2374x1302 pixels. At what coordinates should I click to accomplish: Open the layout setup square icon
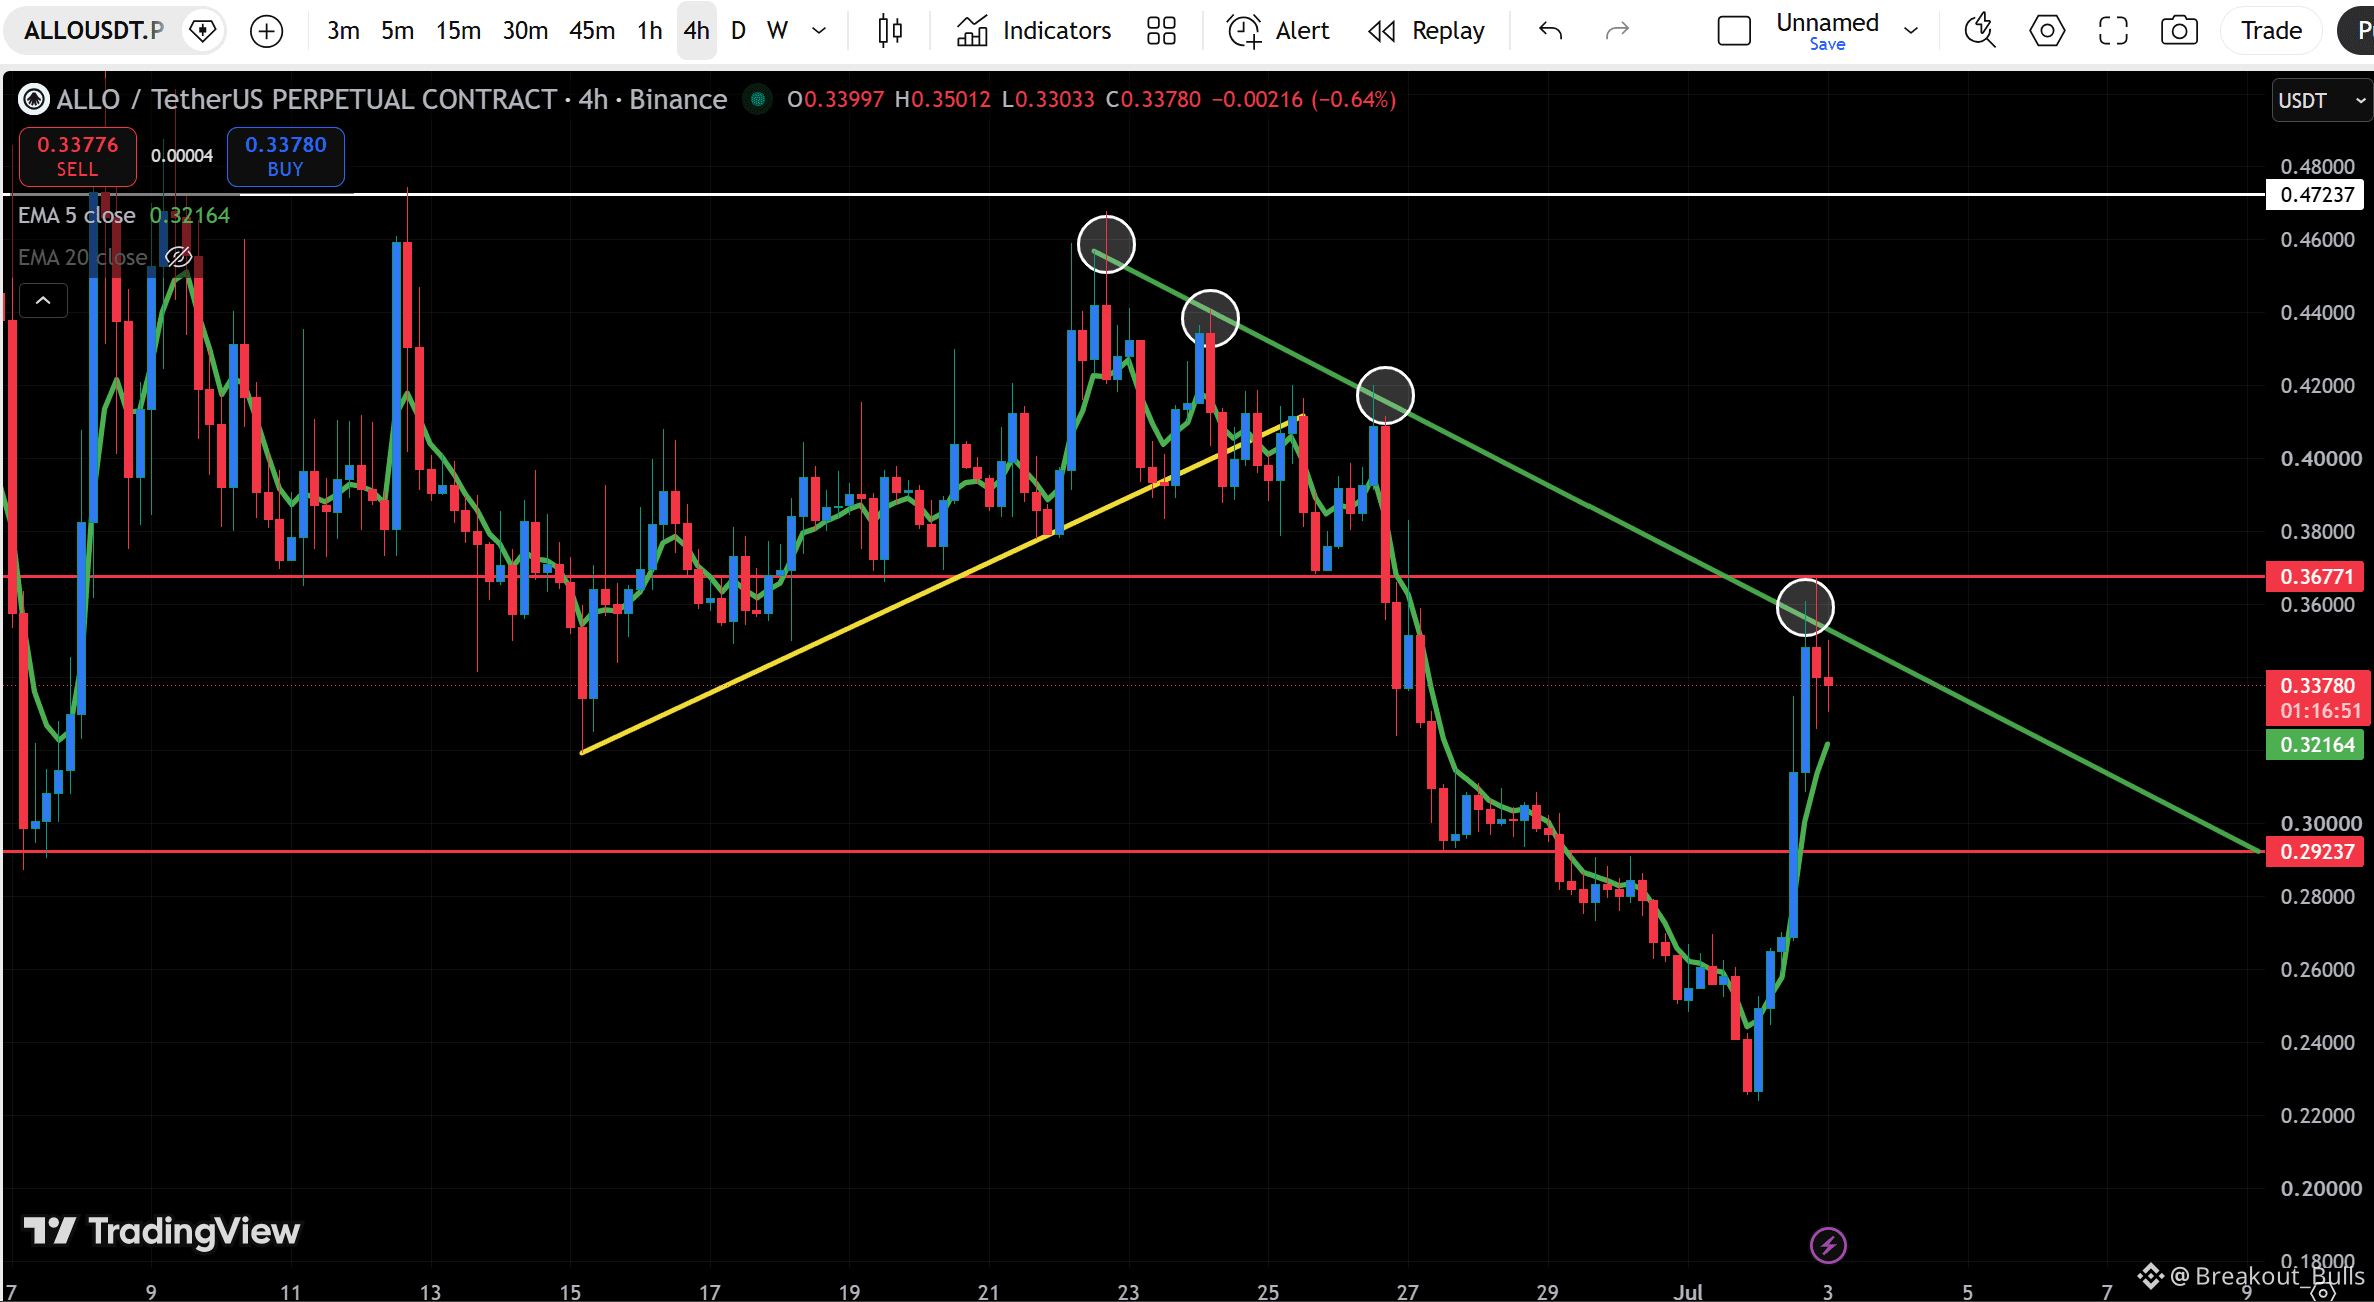click(x=1734, y=31)
